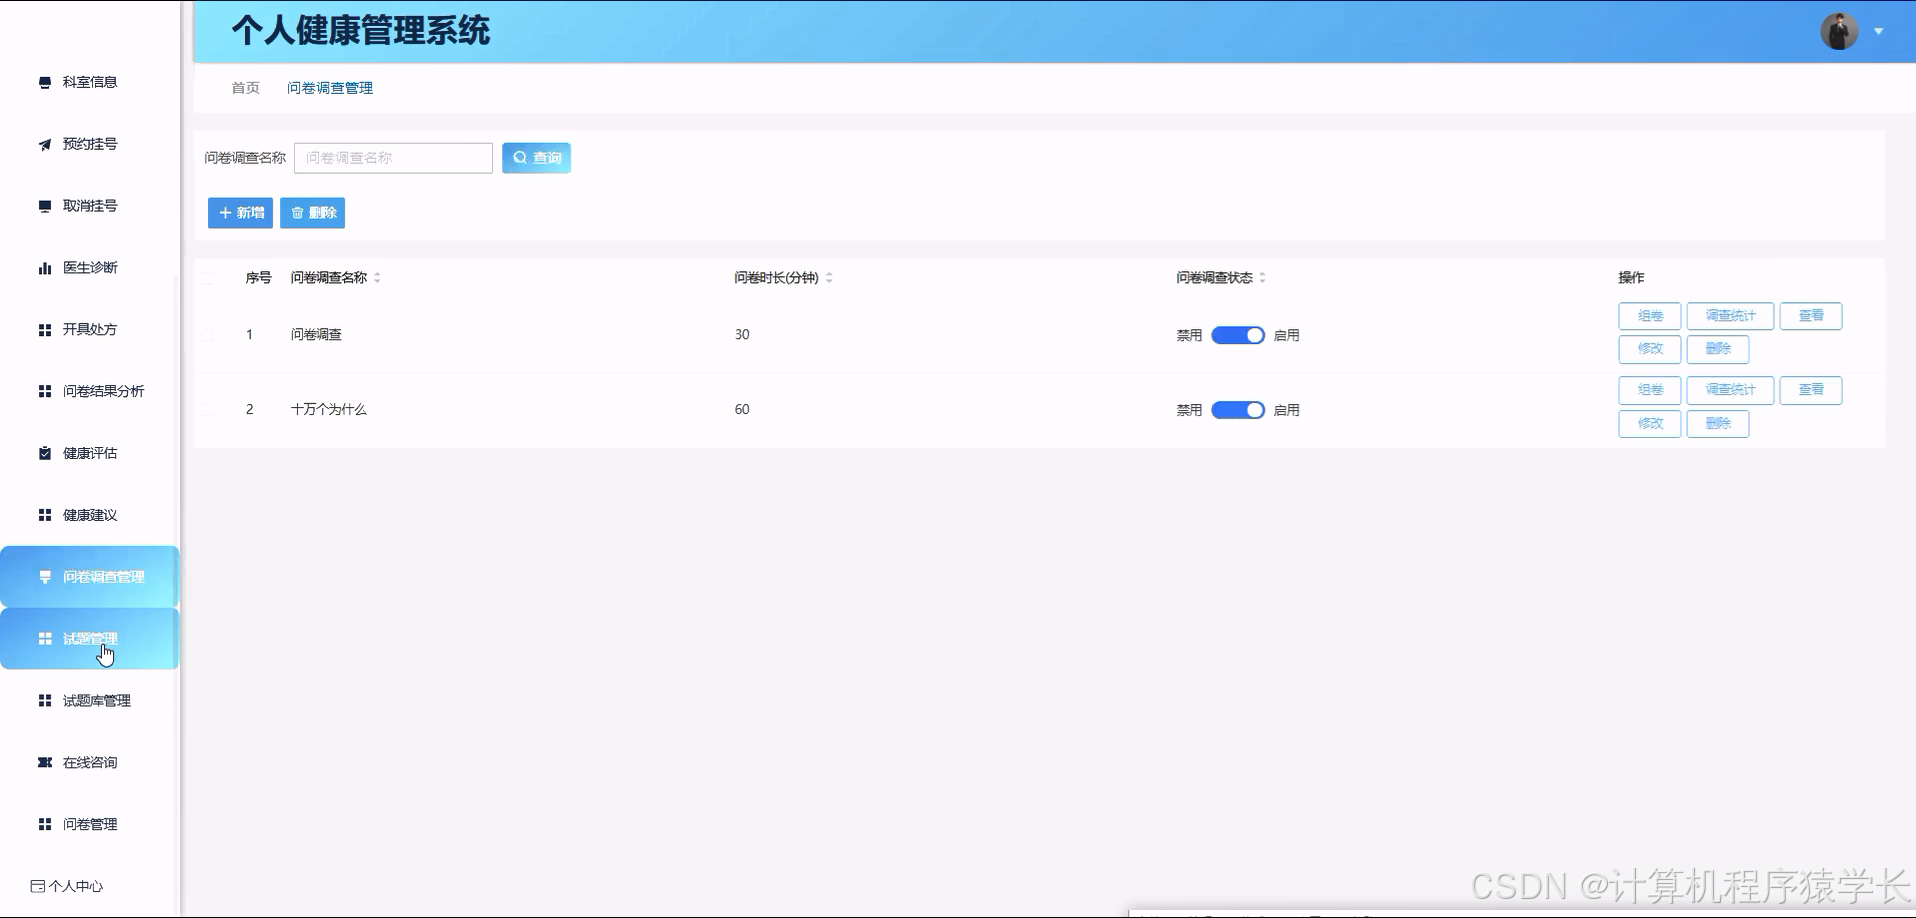Click the 预约挂号 paper-plane icon

(x=45, y=144)
